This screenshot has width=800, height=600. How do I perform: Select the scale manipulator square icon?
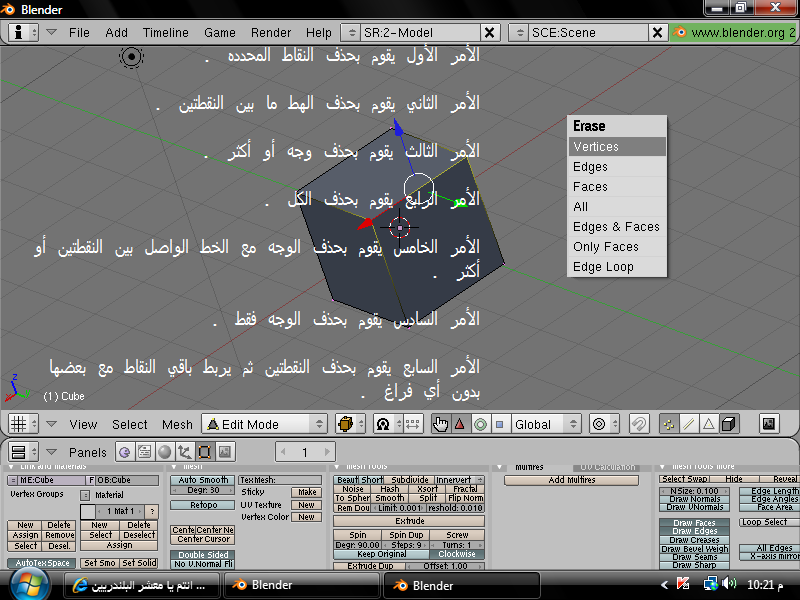tap(500, 424)
